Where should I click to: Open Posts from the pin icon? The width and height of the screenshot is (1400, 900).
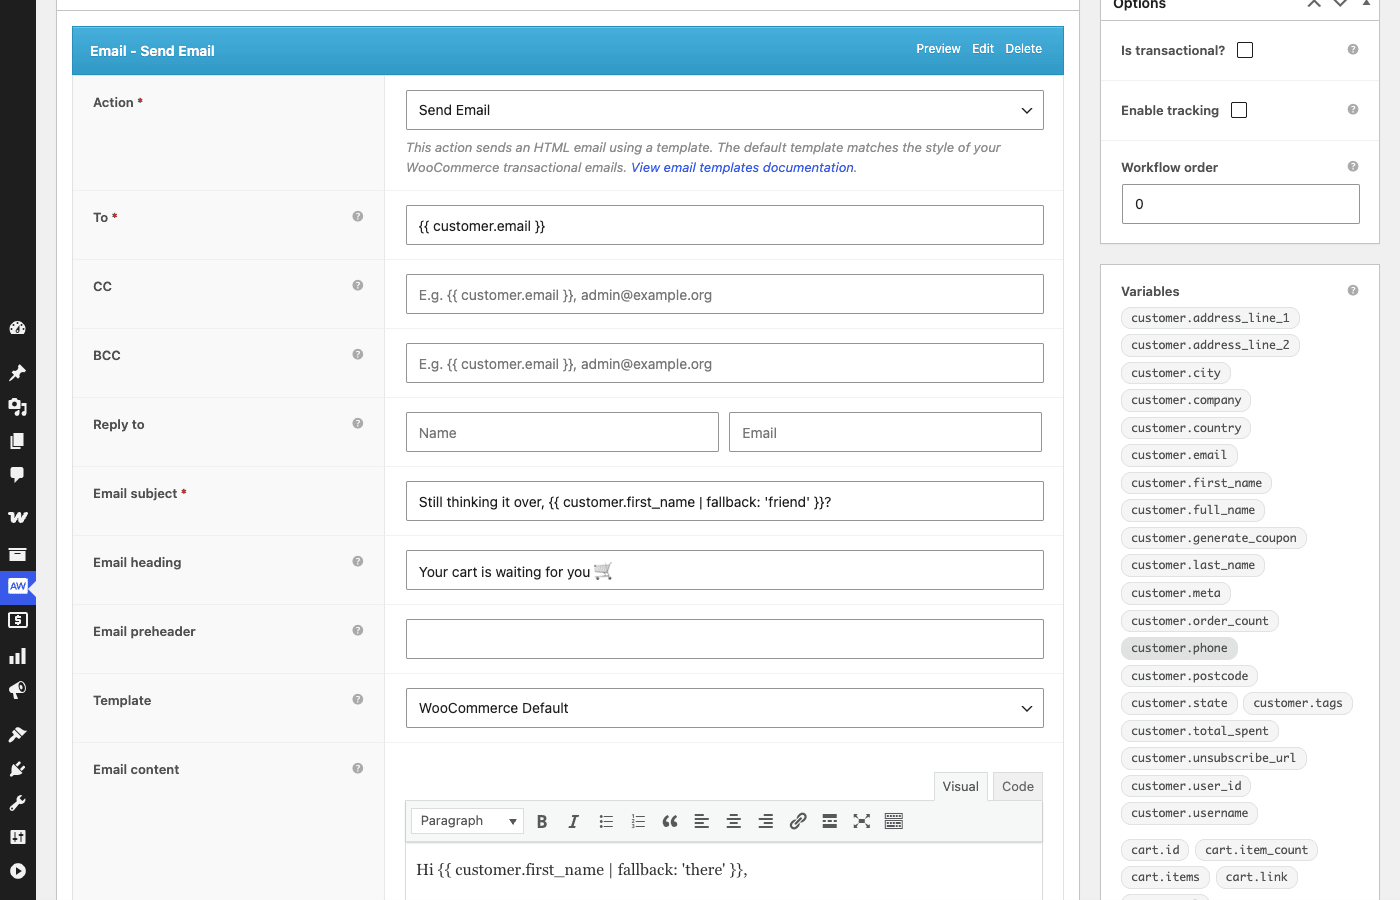[17, 373]
